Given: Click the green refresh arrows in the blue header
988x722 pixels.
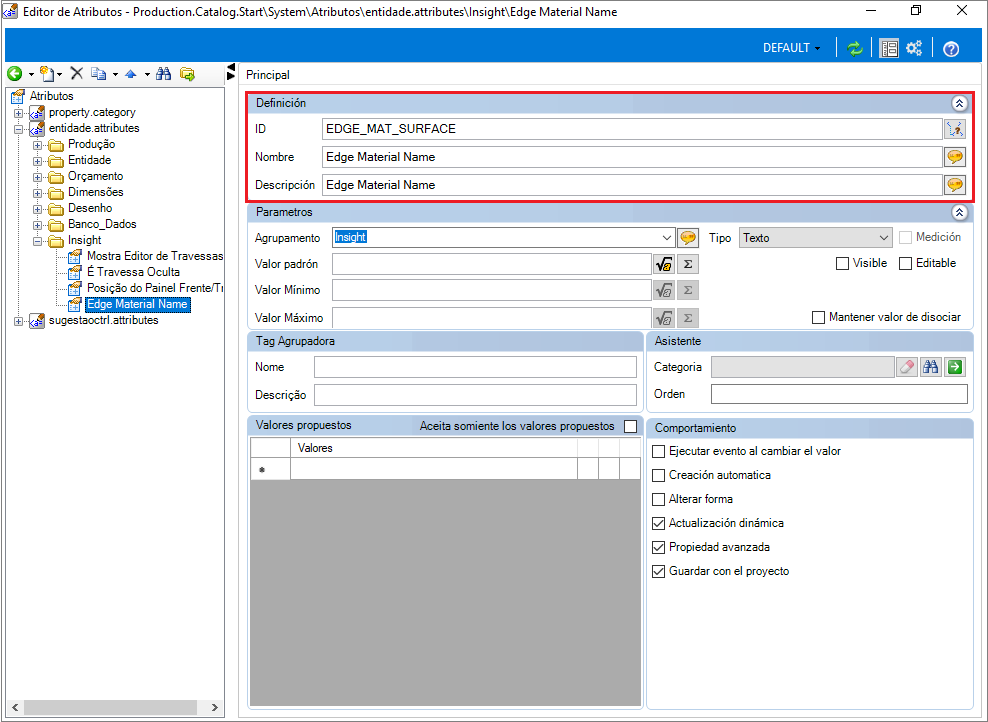Looking at the screenshot, I should click(x=854, y=48).
